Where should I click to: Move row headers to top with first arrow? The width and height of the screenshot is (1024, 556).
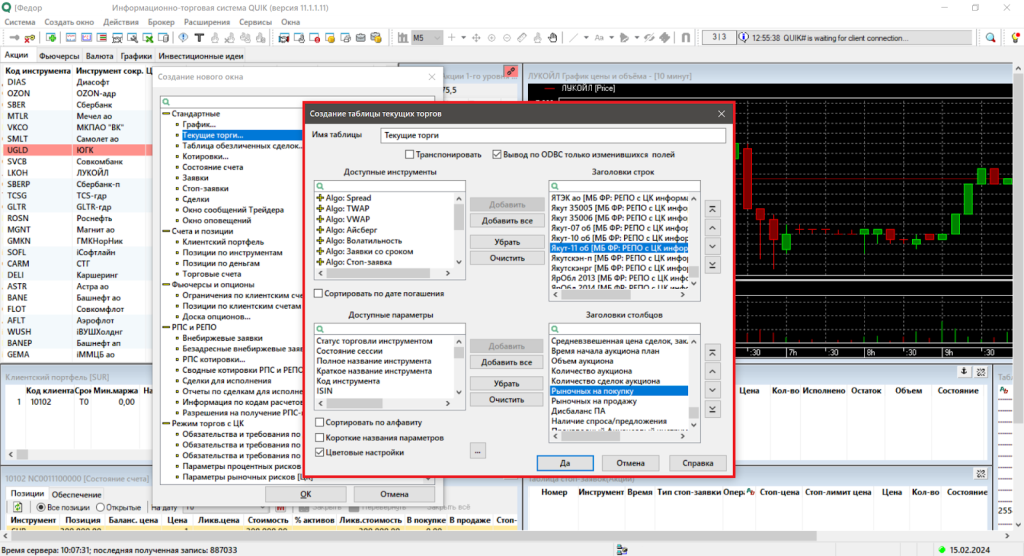(x=712, y=209)
